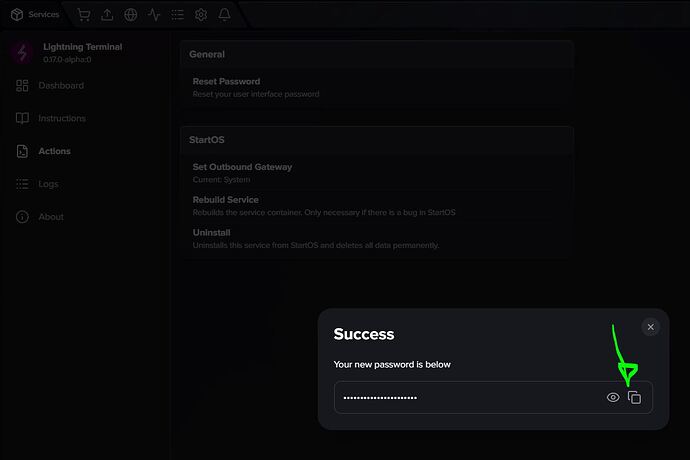Open notifications bell icon
Image resolution: width=690 pixels, height=460 pixels.
coord(224,15)
